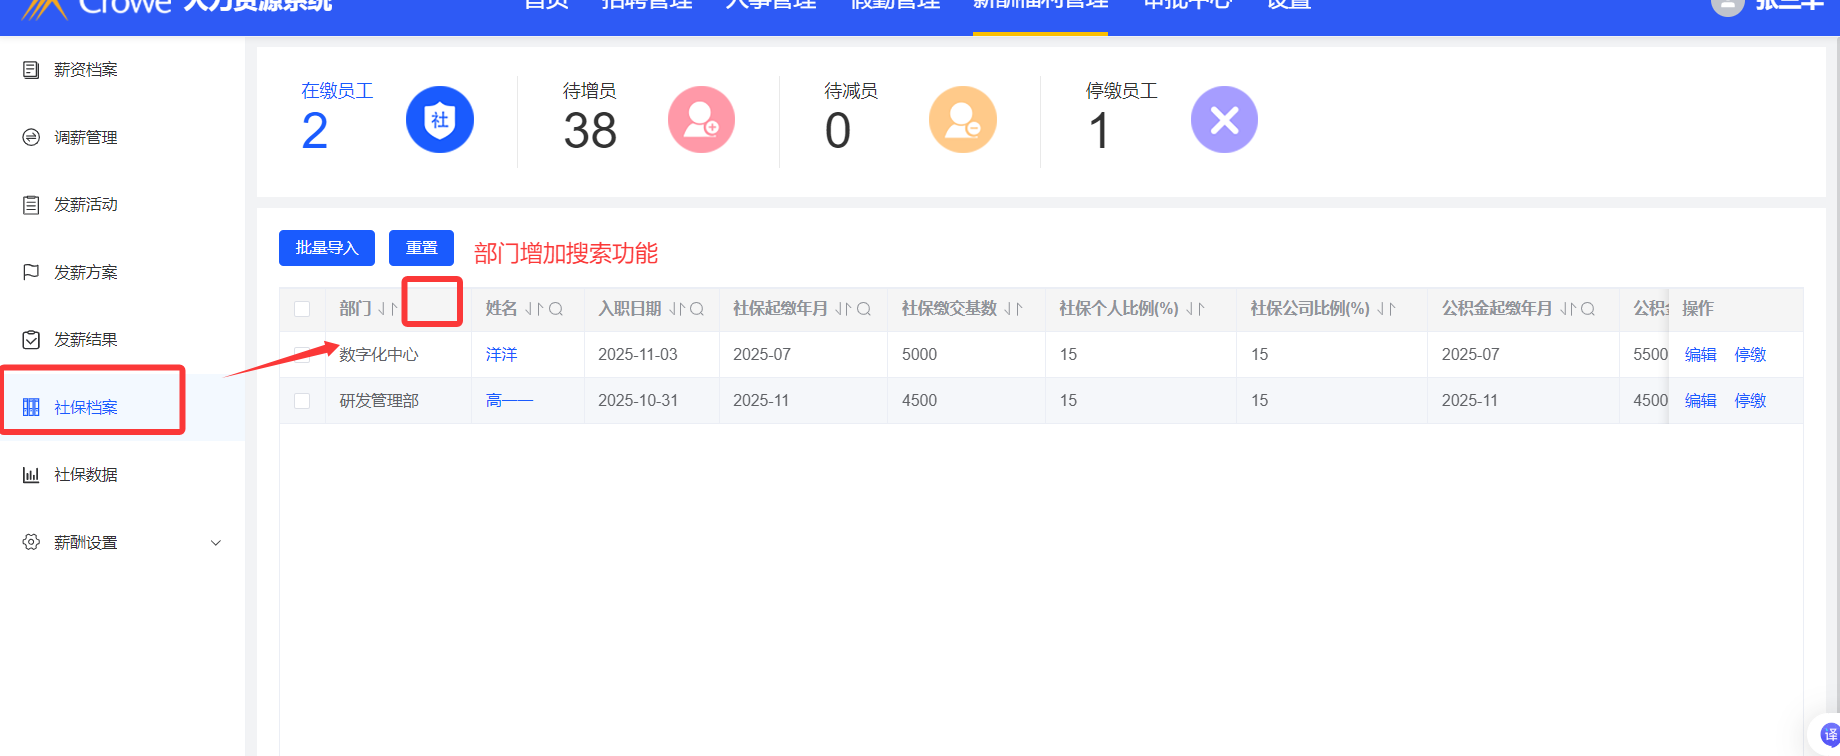Check the checkbox for the 研发管理部 row
The height and width of the screenshot is (756, 1840).
pyautogui.click(x=302, y=401)
